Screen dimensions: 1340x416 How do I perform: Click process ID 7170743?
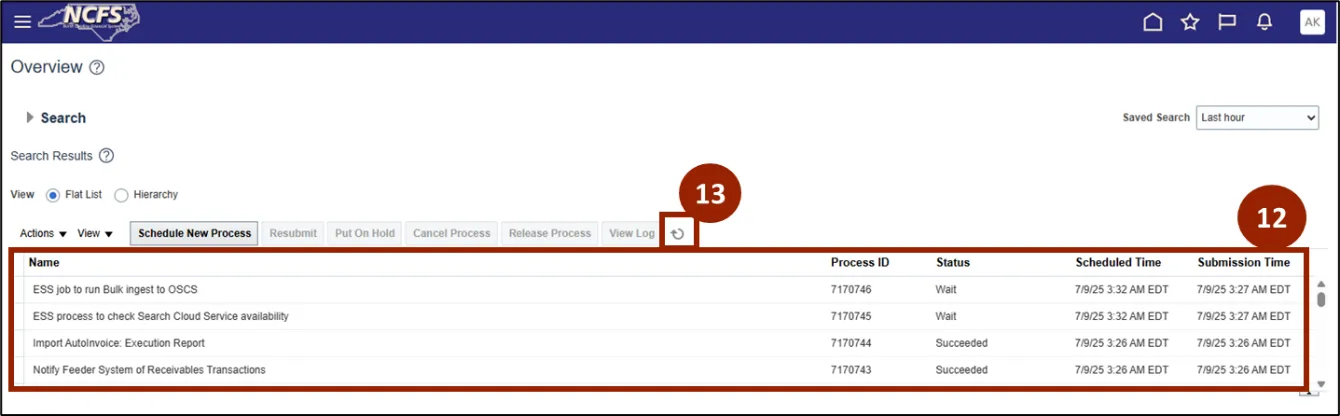[x=851, y=370]
